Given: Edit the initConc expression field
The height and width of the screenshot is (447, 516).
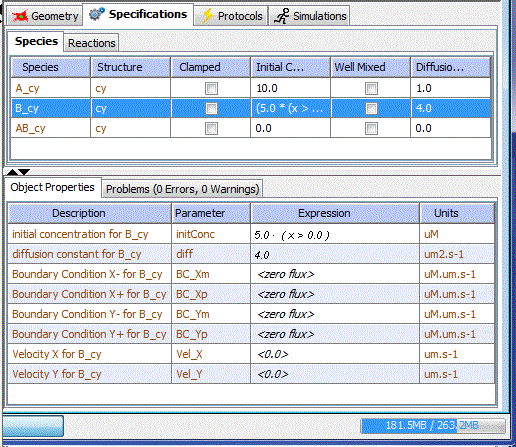Looking at the screenshot, I should 335,235.
